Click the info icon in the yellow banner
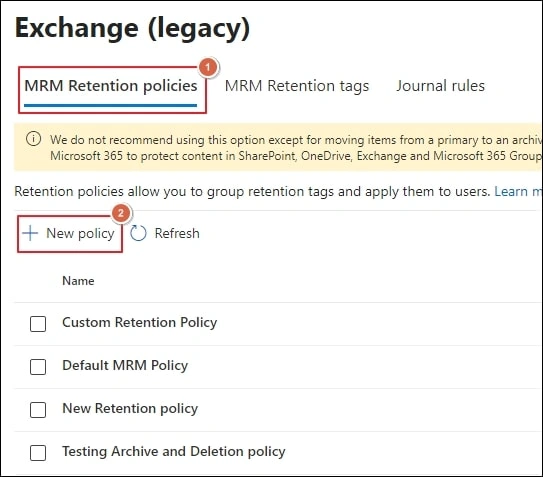 pos(34,139)
